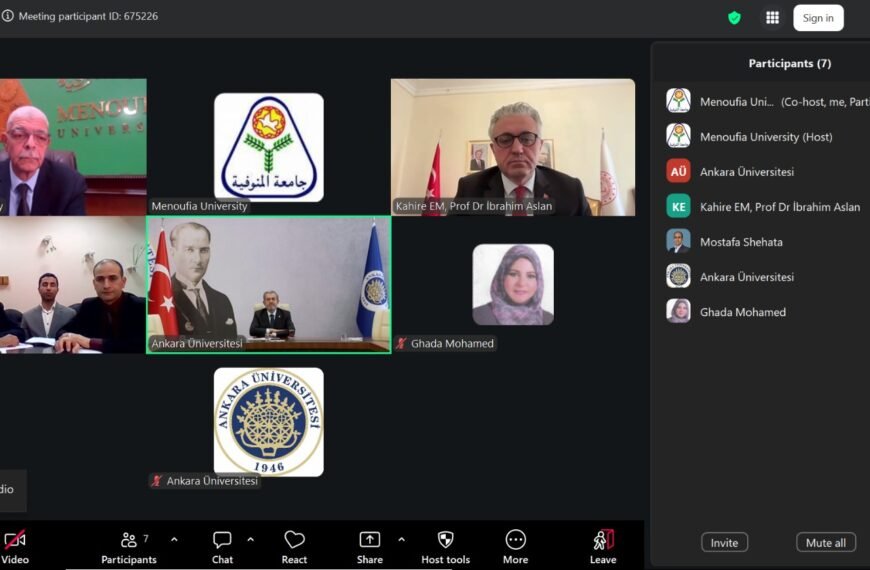Click the Menoufia University (Host) logo avatar

click(678, 137)
